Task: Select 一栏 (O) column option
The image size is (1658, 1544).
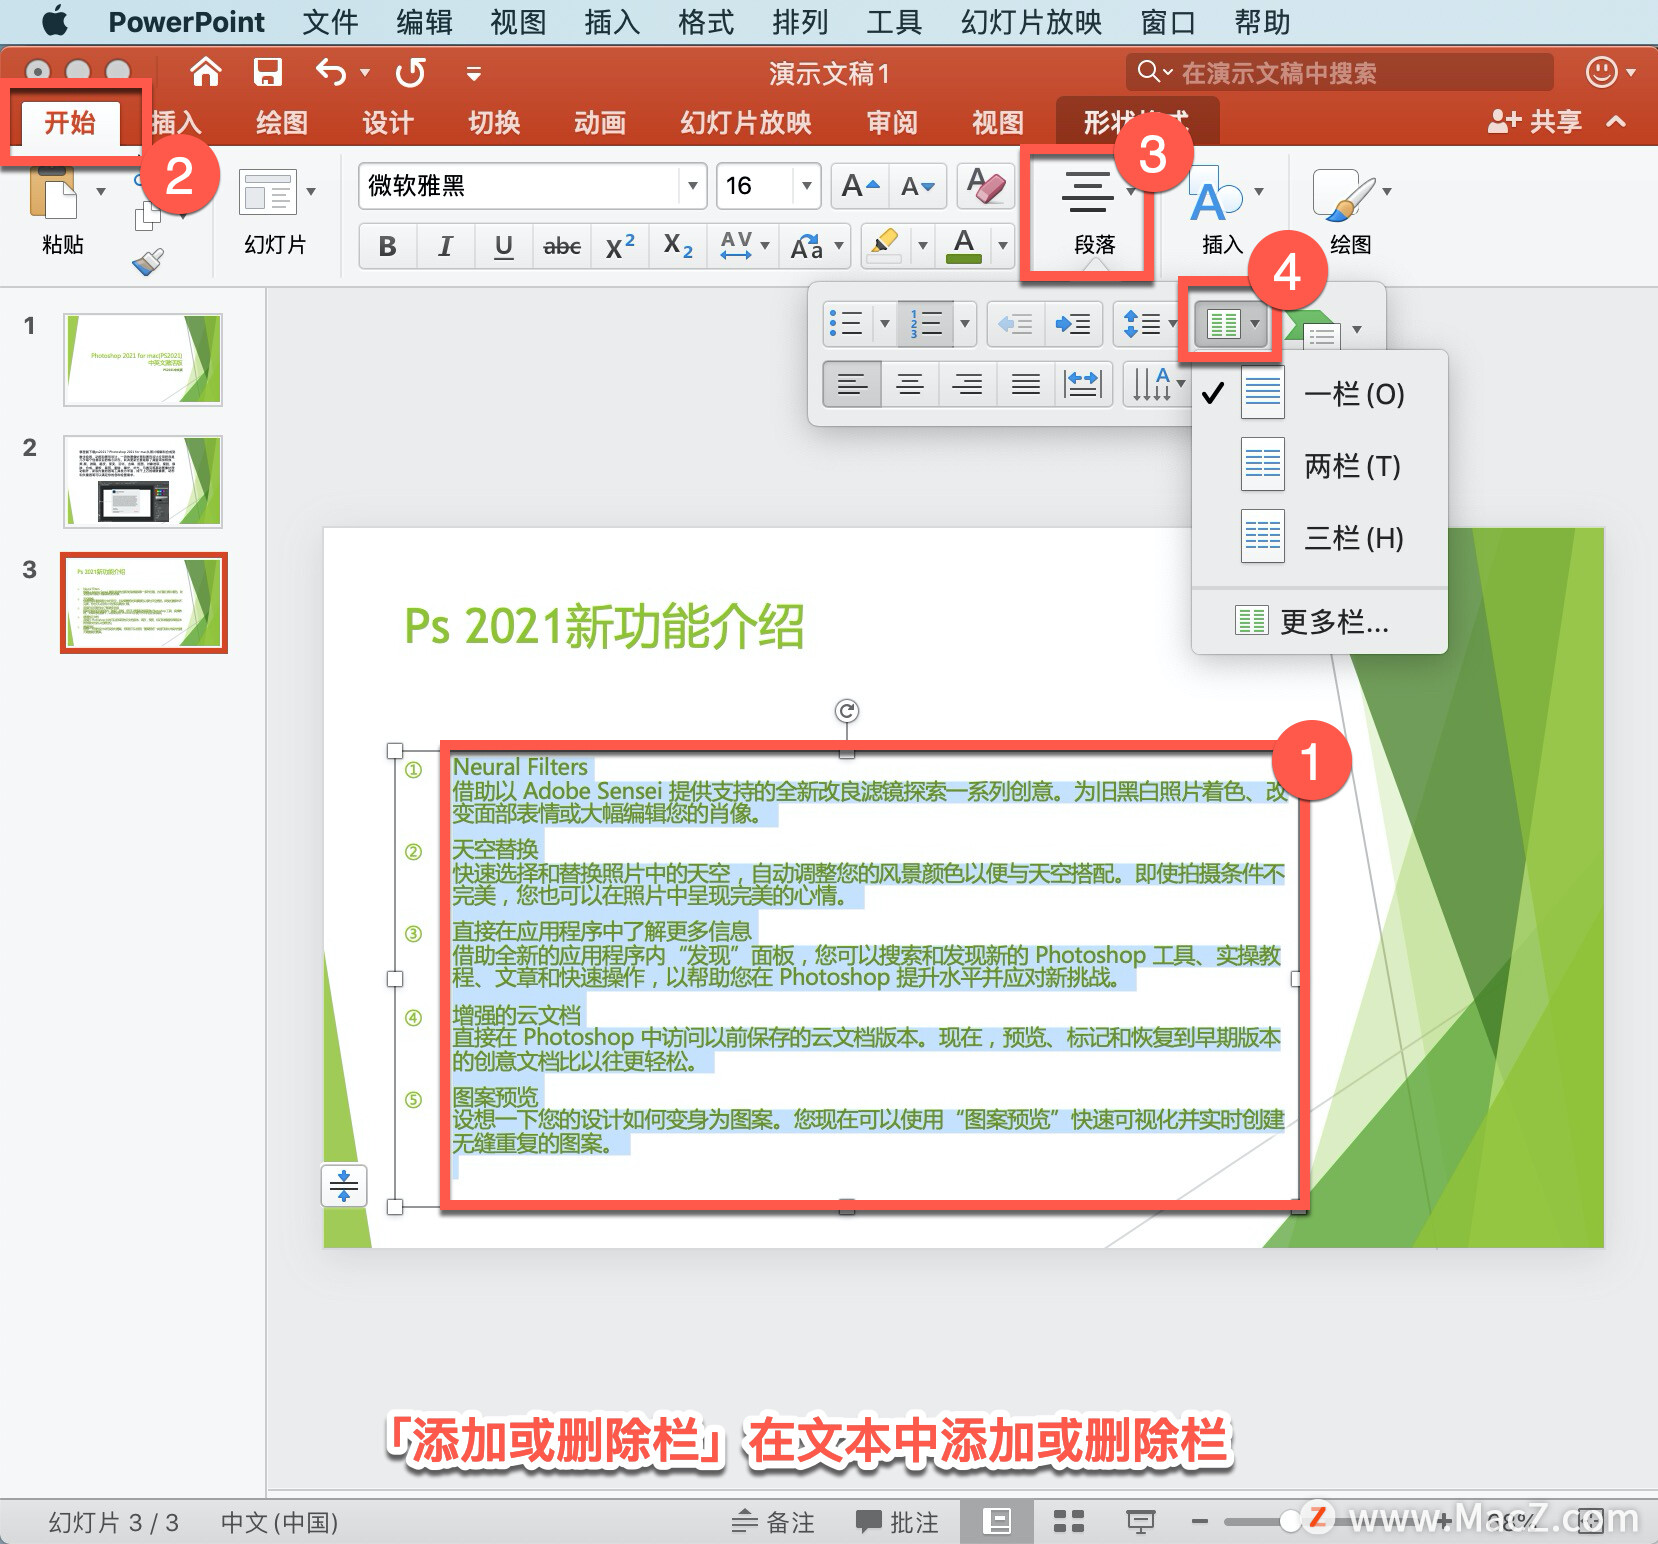Action: [x=1320, y=394]
